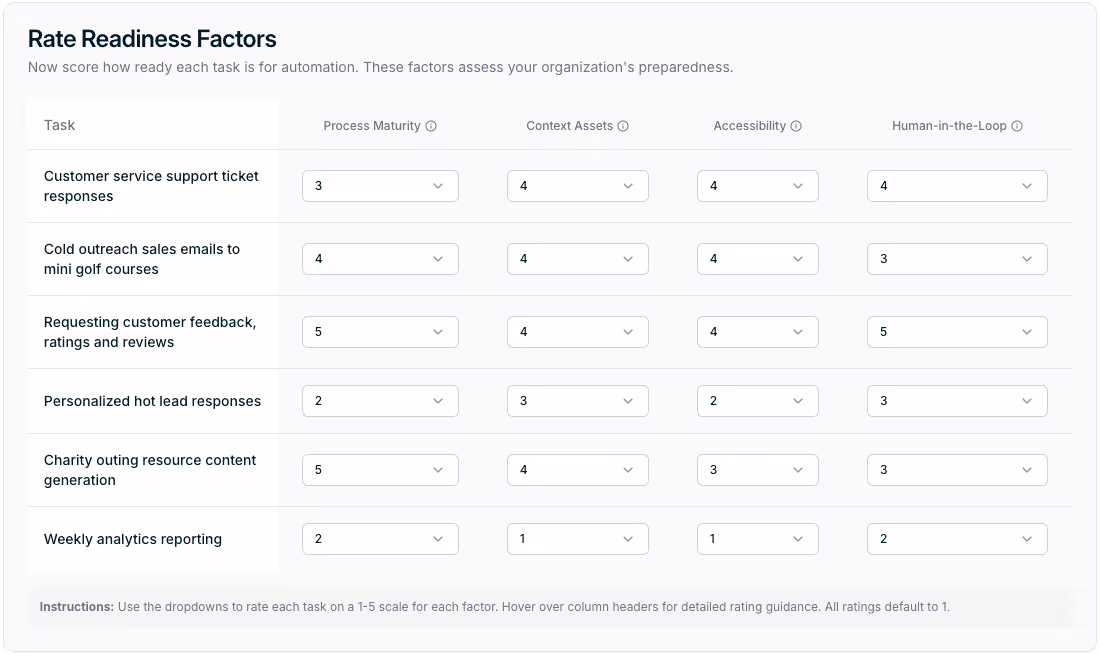Open Process Maturity dropdown for Customer service tickets

[380, 186]
